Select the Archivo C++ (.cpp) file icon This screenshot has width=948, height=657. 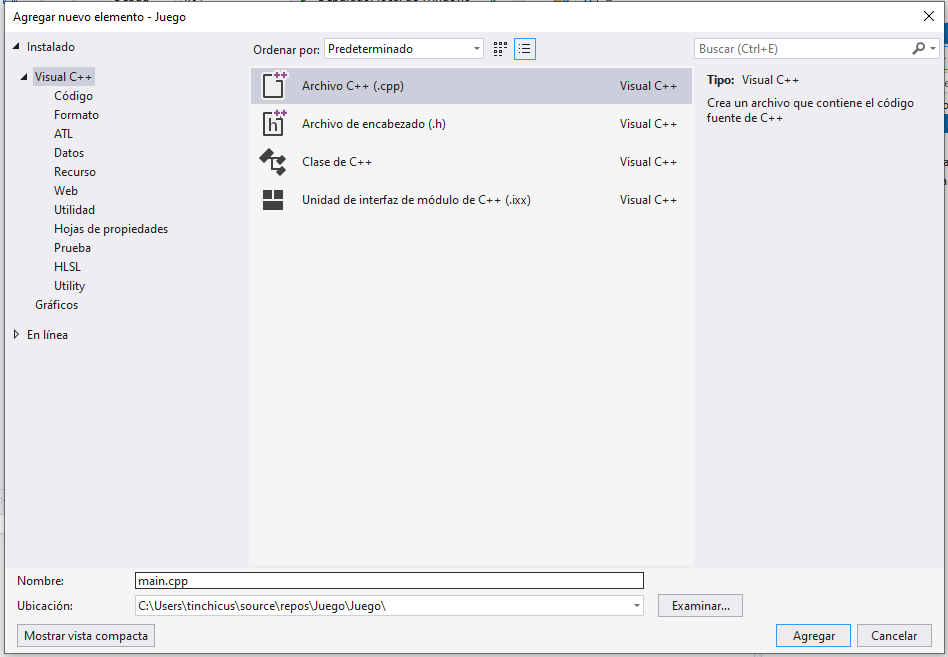pos(273,86)
